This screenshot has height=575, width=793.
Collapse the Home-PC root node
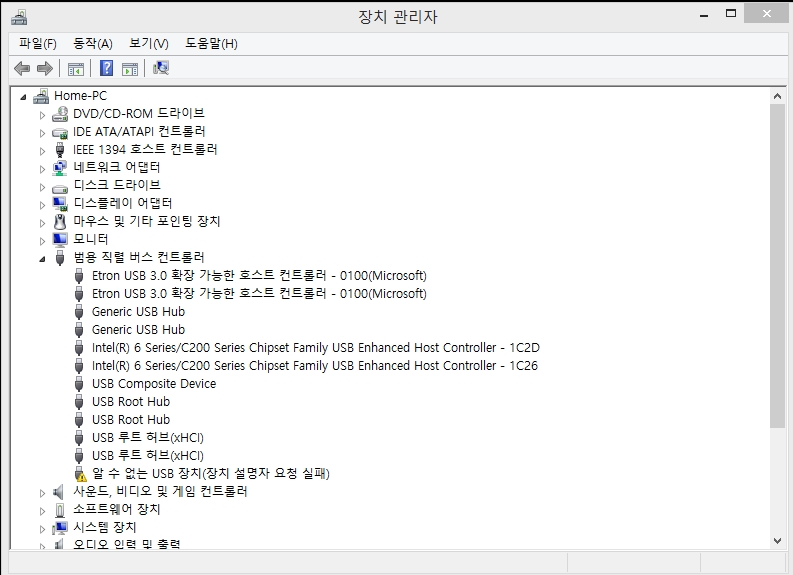[23, 97]
